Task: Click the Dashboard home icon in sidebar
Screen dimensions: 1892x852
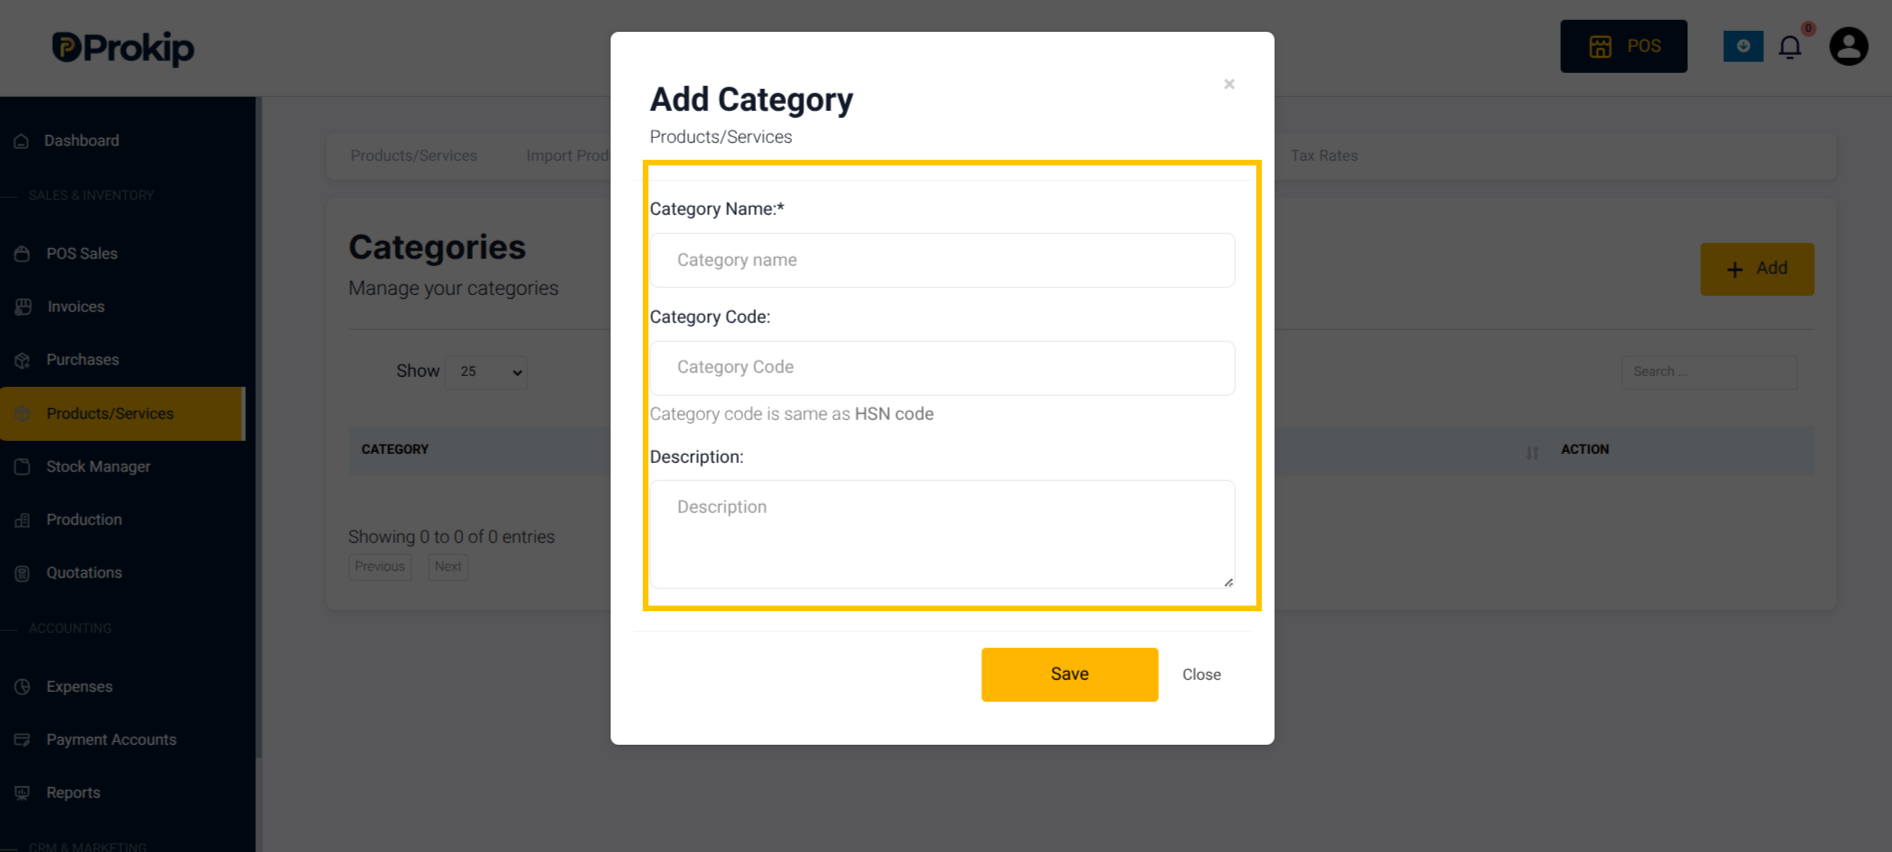Action: 21,141
